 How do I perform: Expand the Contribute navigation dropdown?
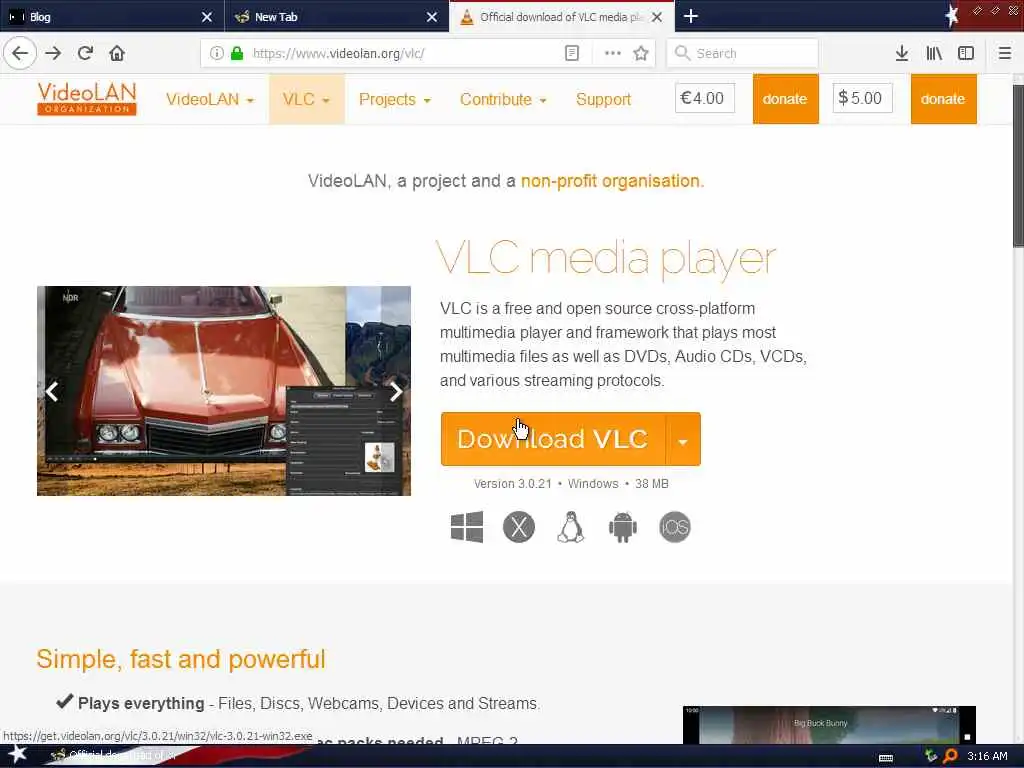point(503,99)
